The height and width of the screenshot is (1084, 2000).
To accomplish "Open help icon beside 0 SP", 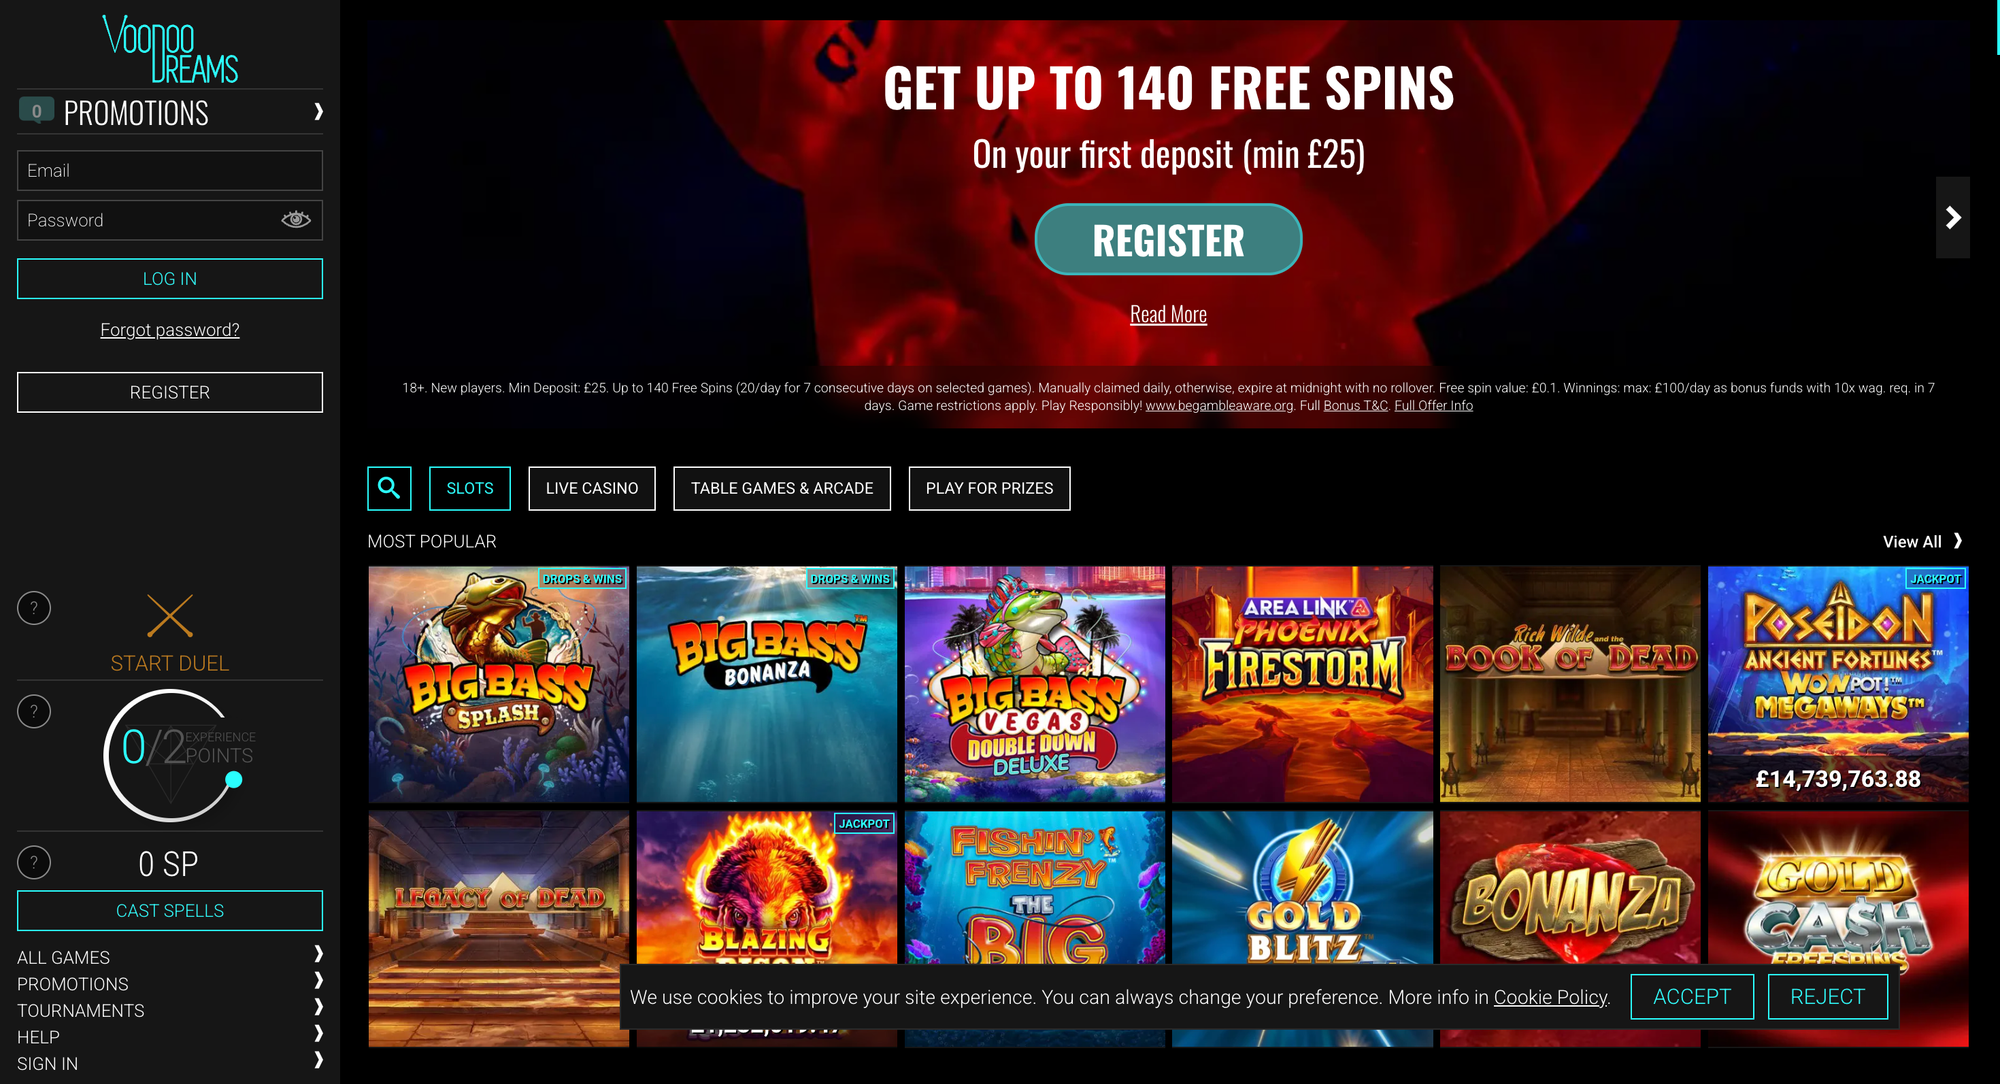I will pyautogui.click(x=34, y=862).
